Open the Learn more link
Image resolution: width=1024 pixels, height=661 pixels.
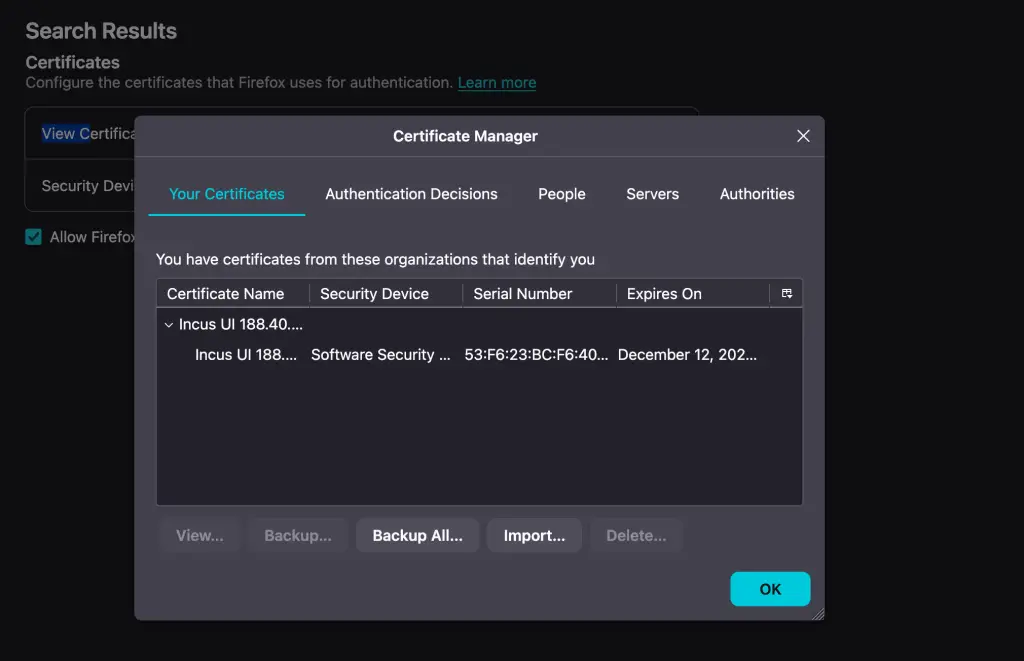click(x=496, y=82)
